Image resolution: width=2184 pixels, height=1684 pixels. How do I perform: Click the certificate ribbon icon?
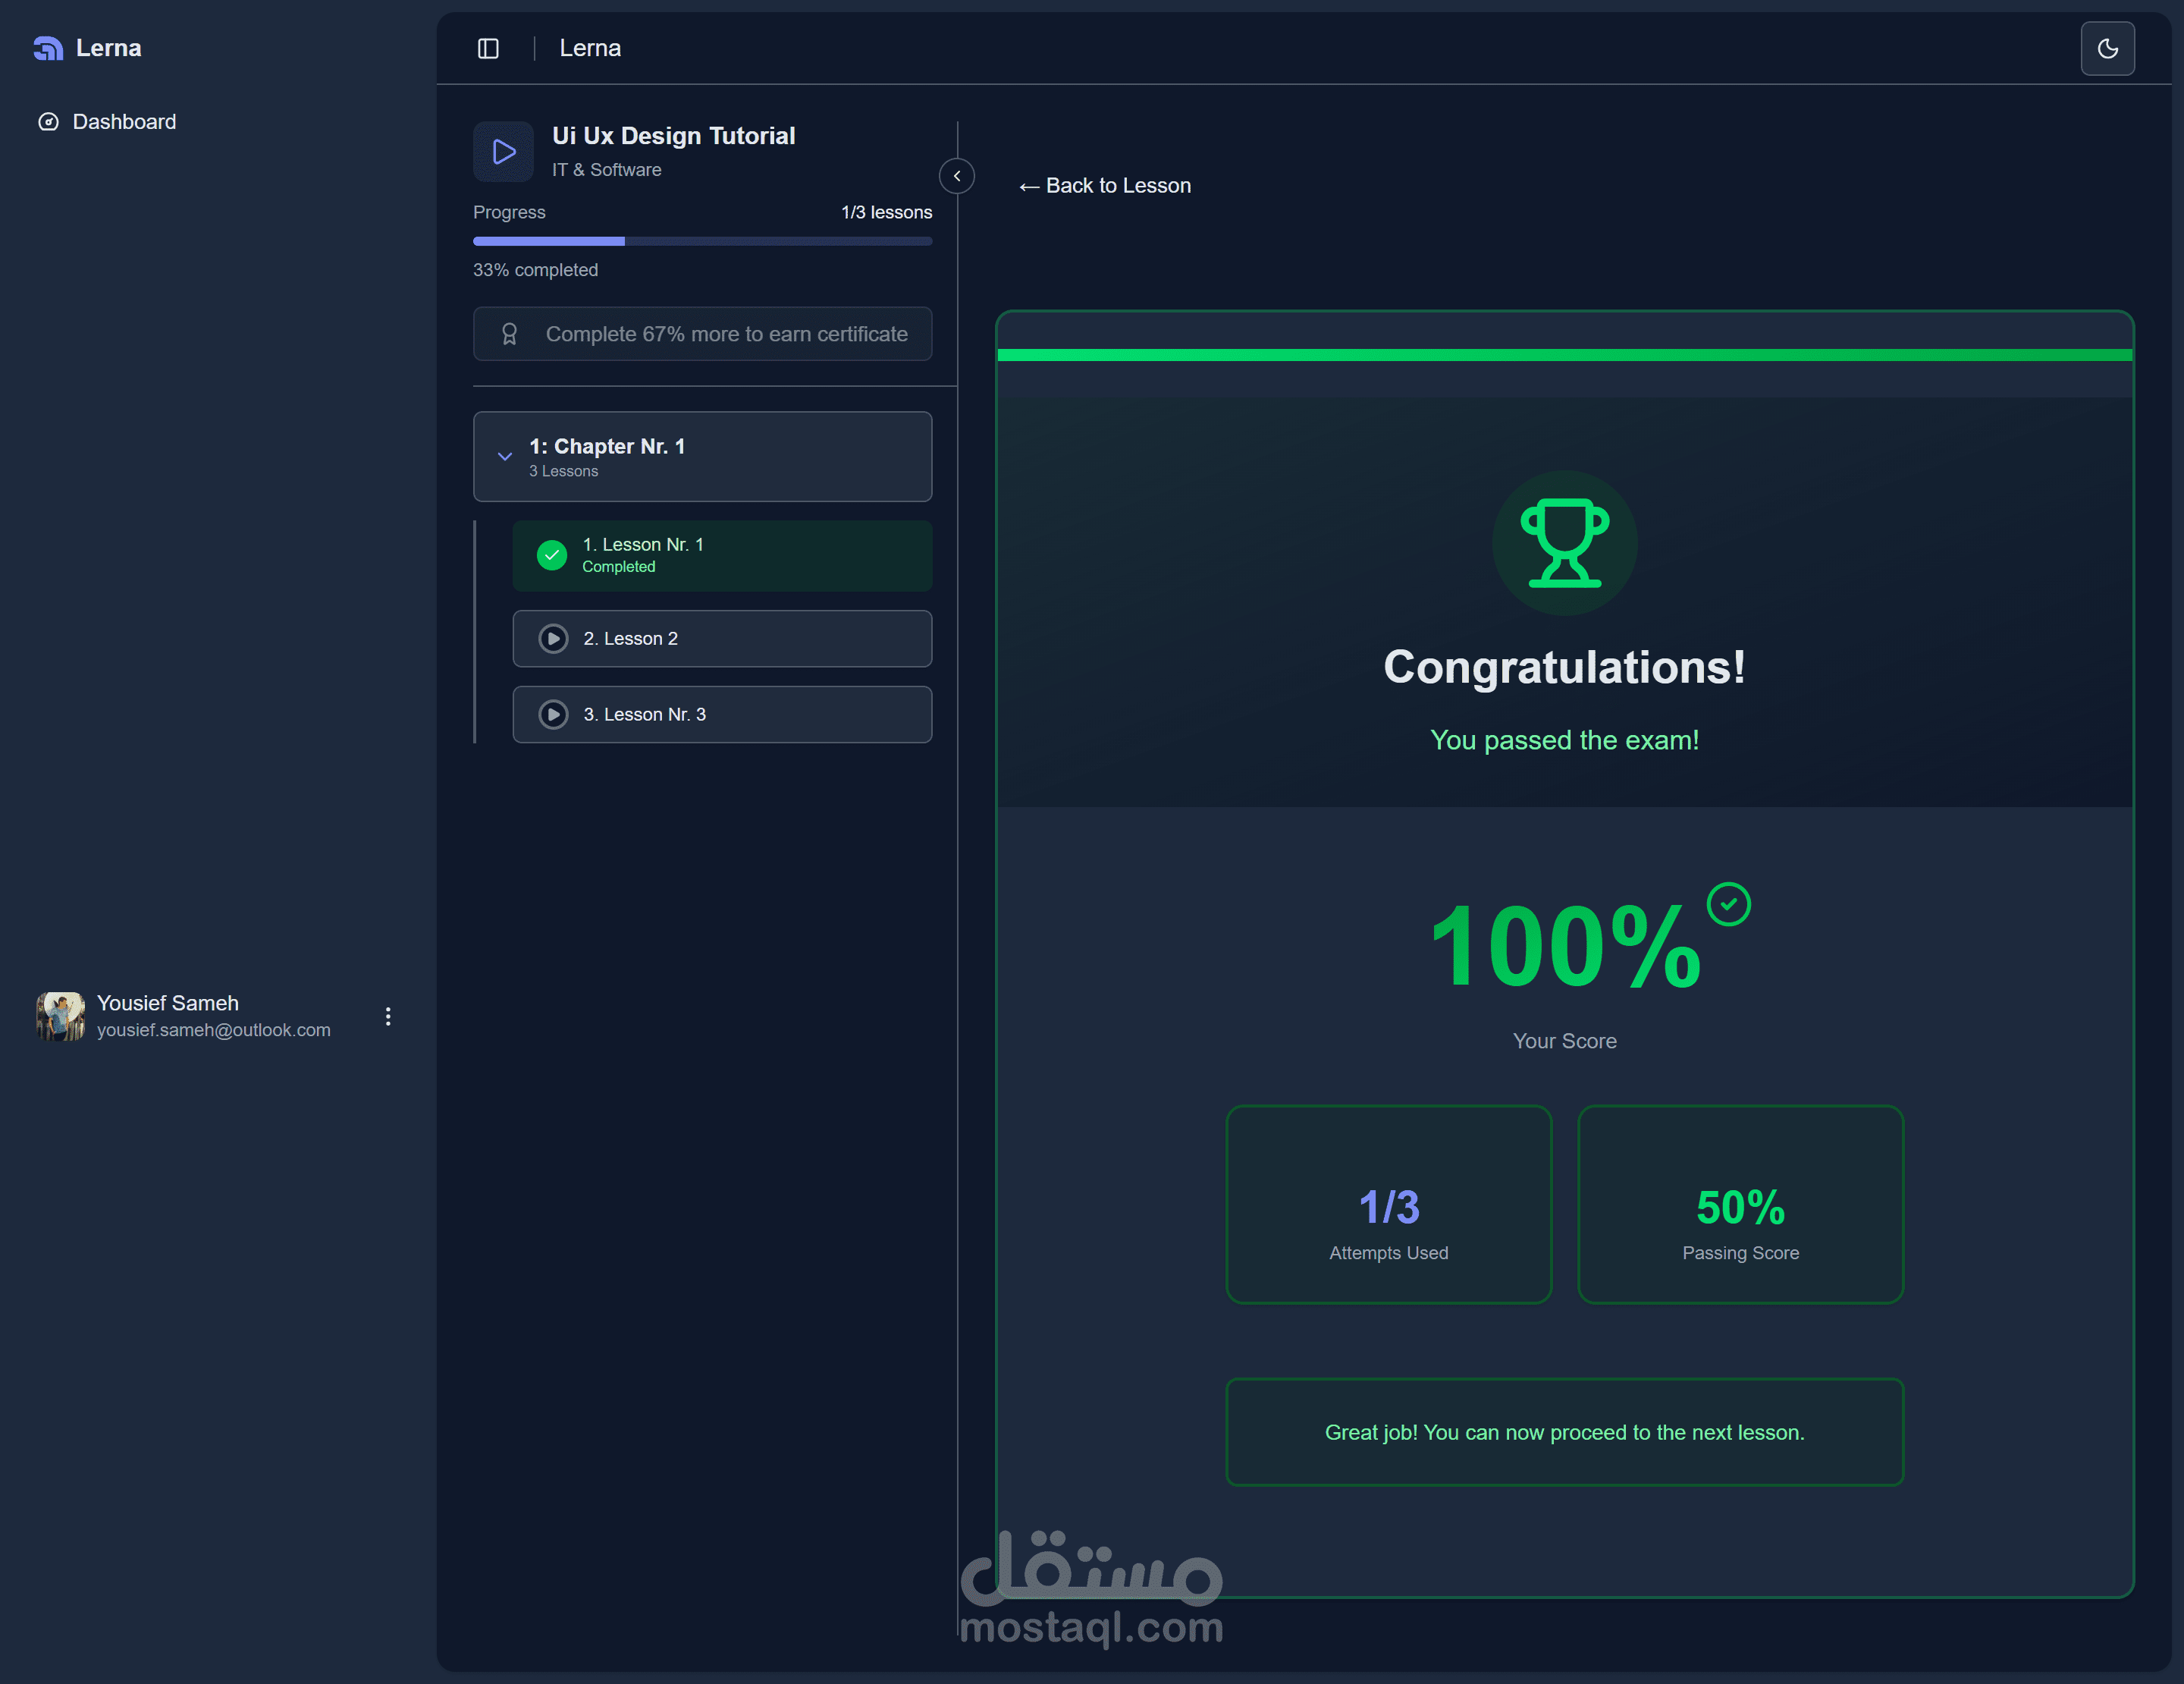click(509, 334)
